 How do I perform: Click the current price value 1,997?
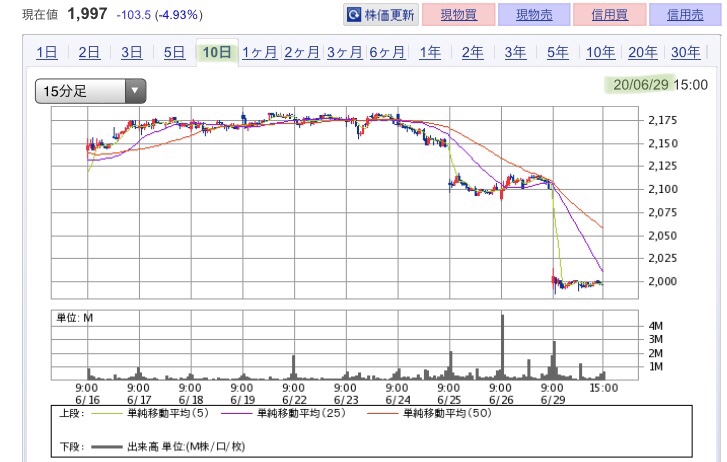tap(87, 13)
